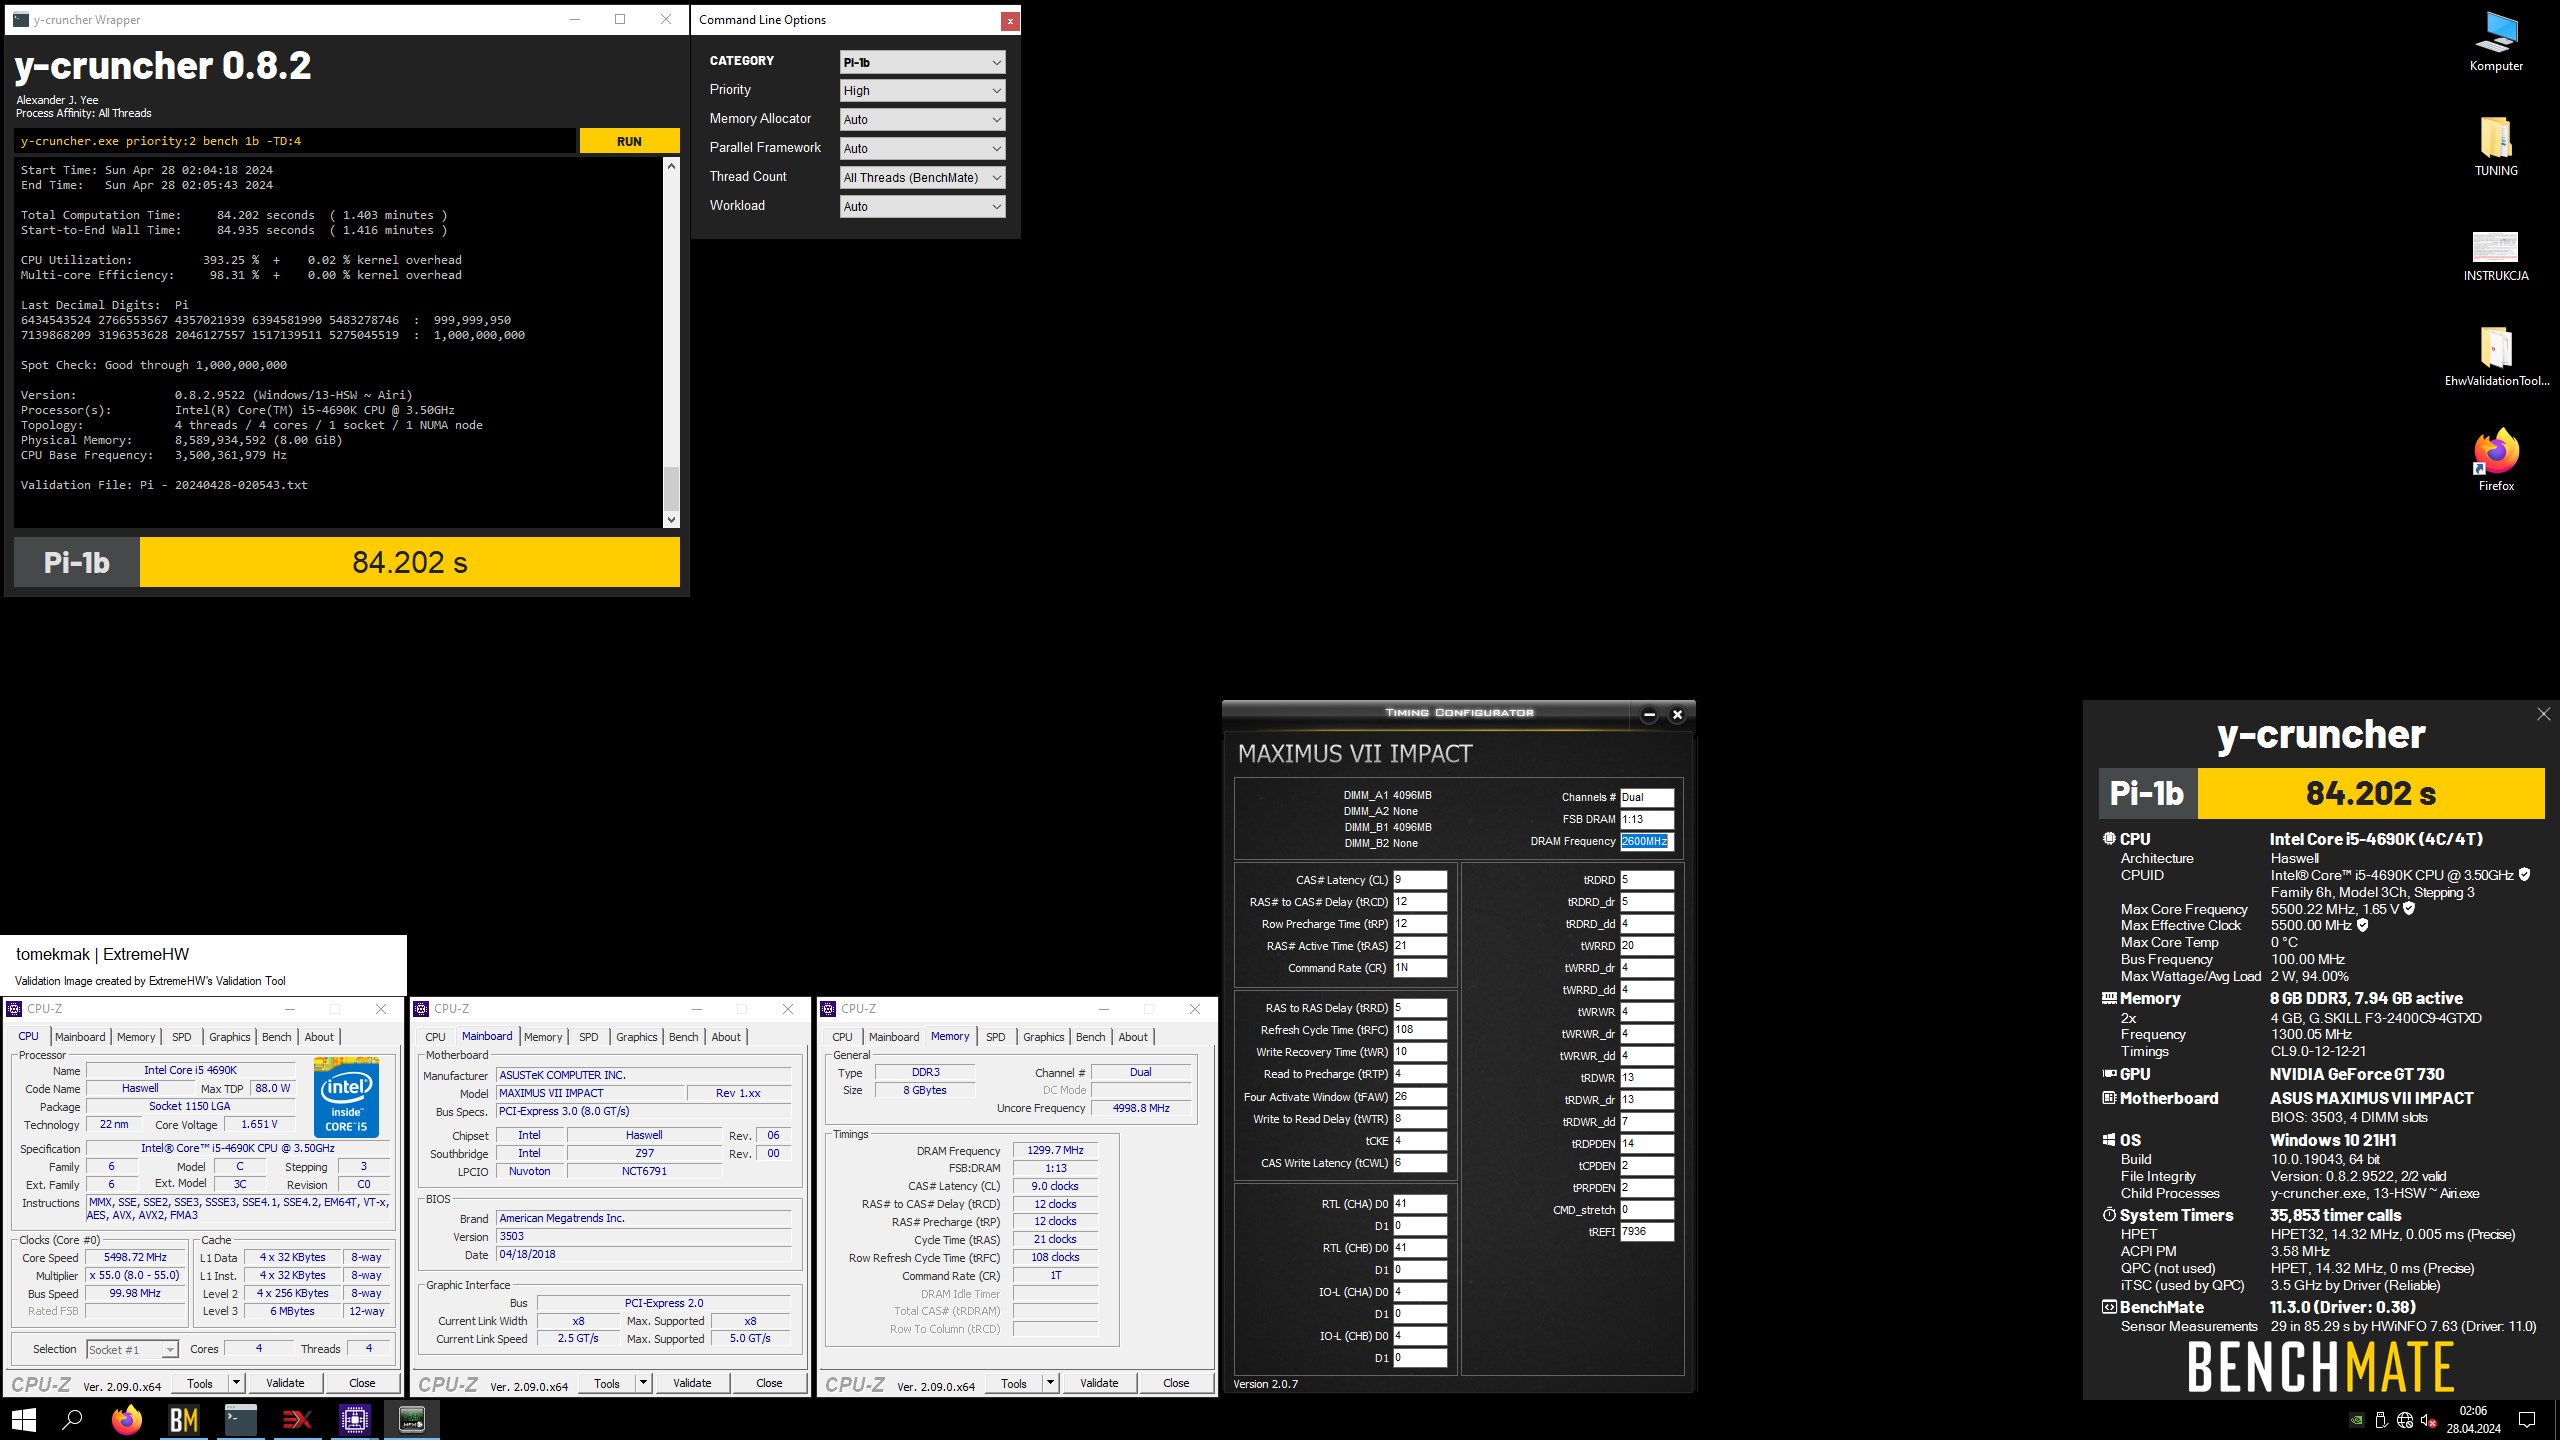Click Tools button in CPU-Z CPU window
This screenshot has width=2560, height=1440.
pyautogui.click(x=200, y=1383)
